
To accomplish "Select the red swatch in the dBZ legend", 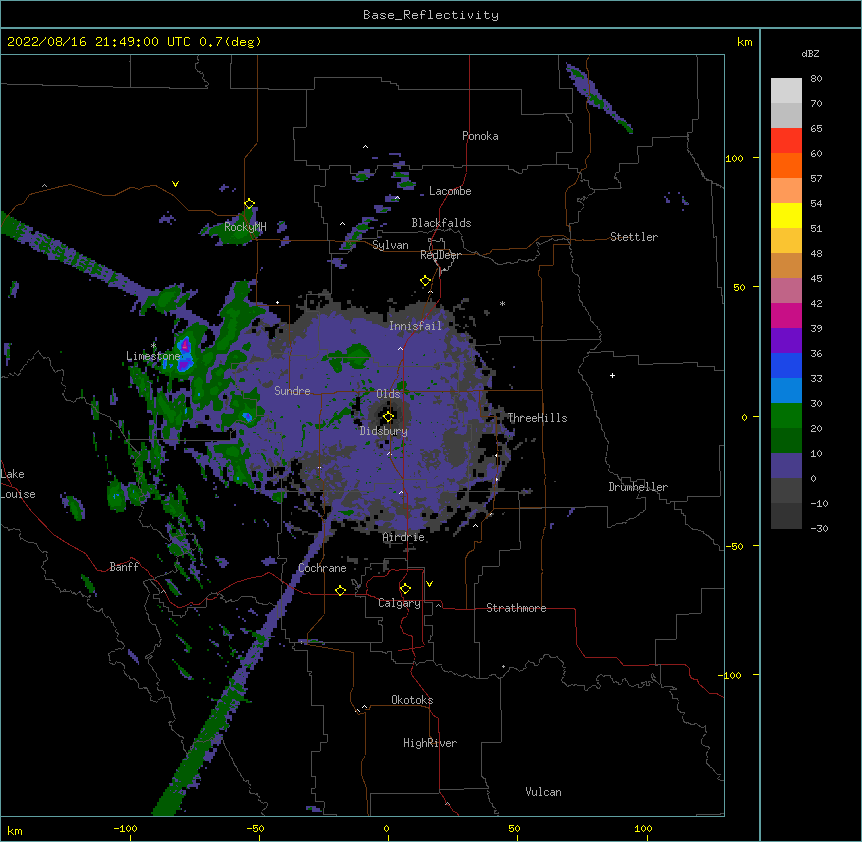I will (x=786, y=141).
